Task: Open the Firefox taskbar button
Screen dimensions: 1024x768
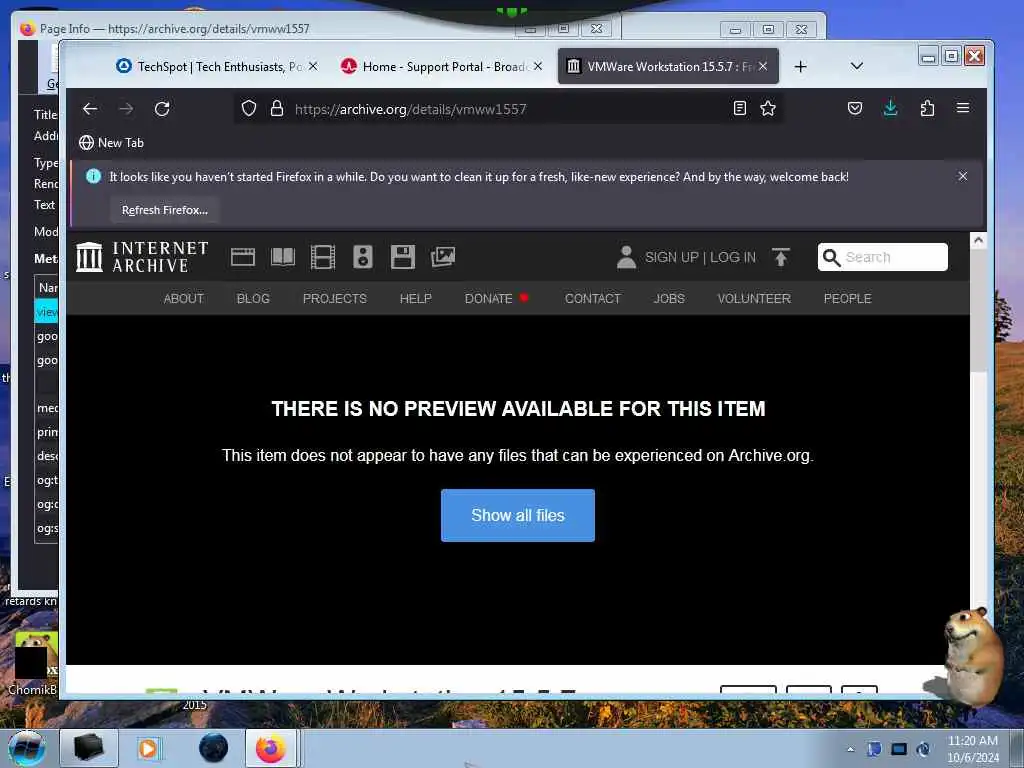Action: pos(271,748)
